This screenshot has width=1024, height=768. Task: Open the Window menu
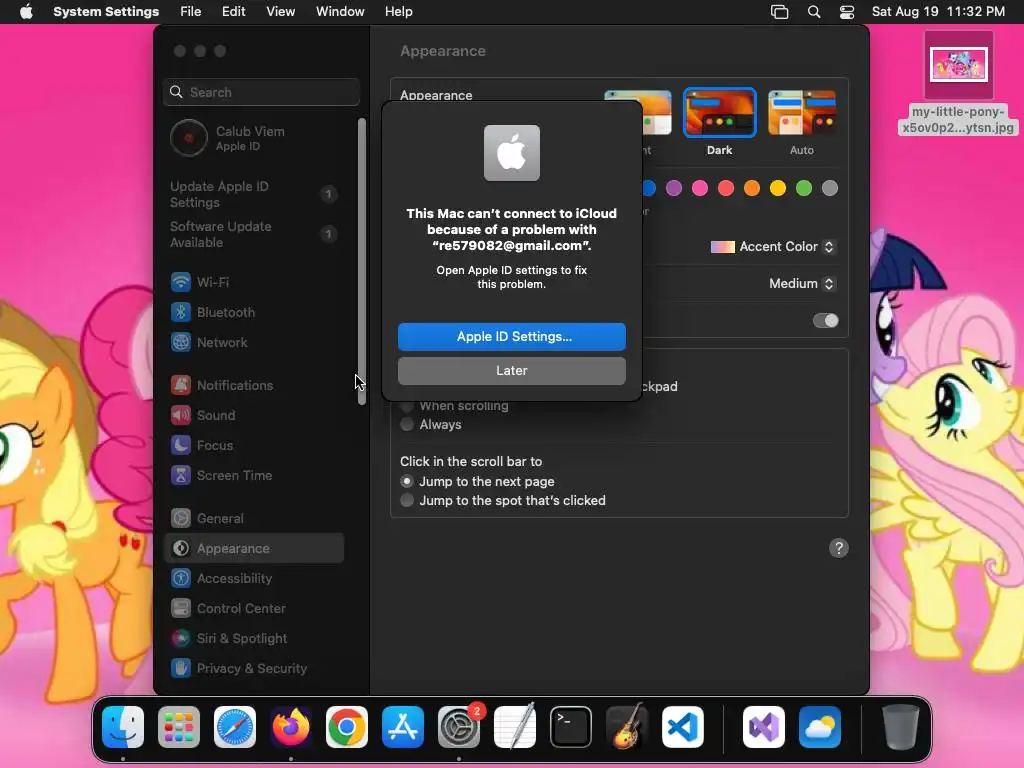coord(340,12)
